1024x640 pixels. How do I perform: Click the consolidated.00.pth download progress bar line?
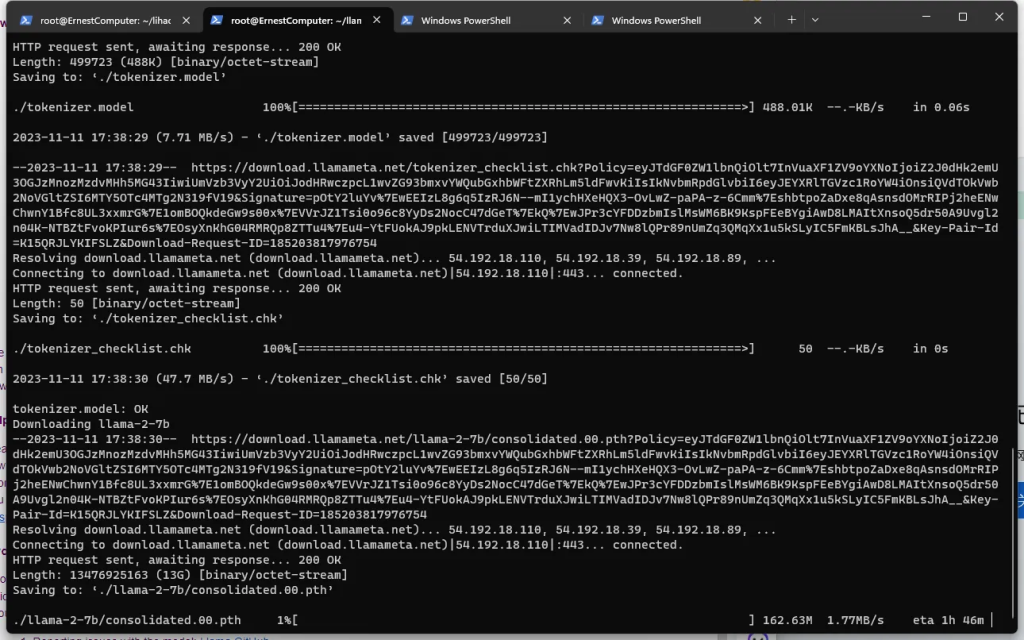click(500, 620)
